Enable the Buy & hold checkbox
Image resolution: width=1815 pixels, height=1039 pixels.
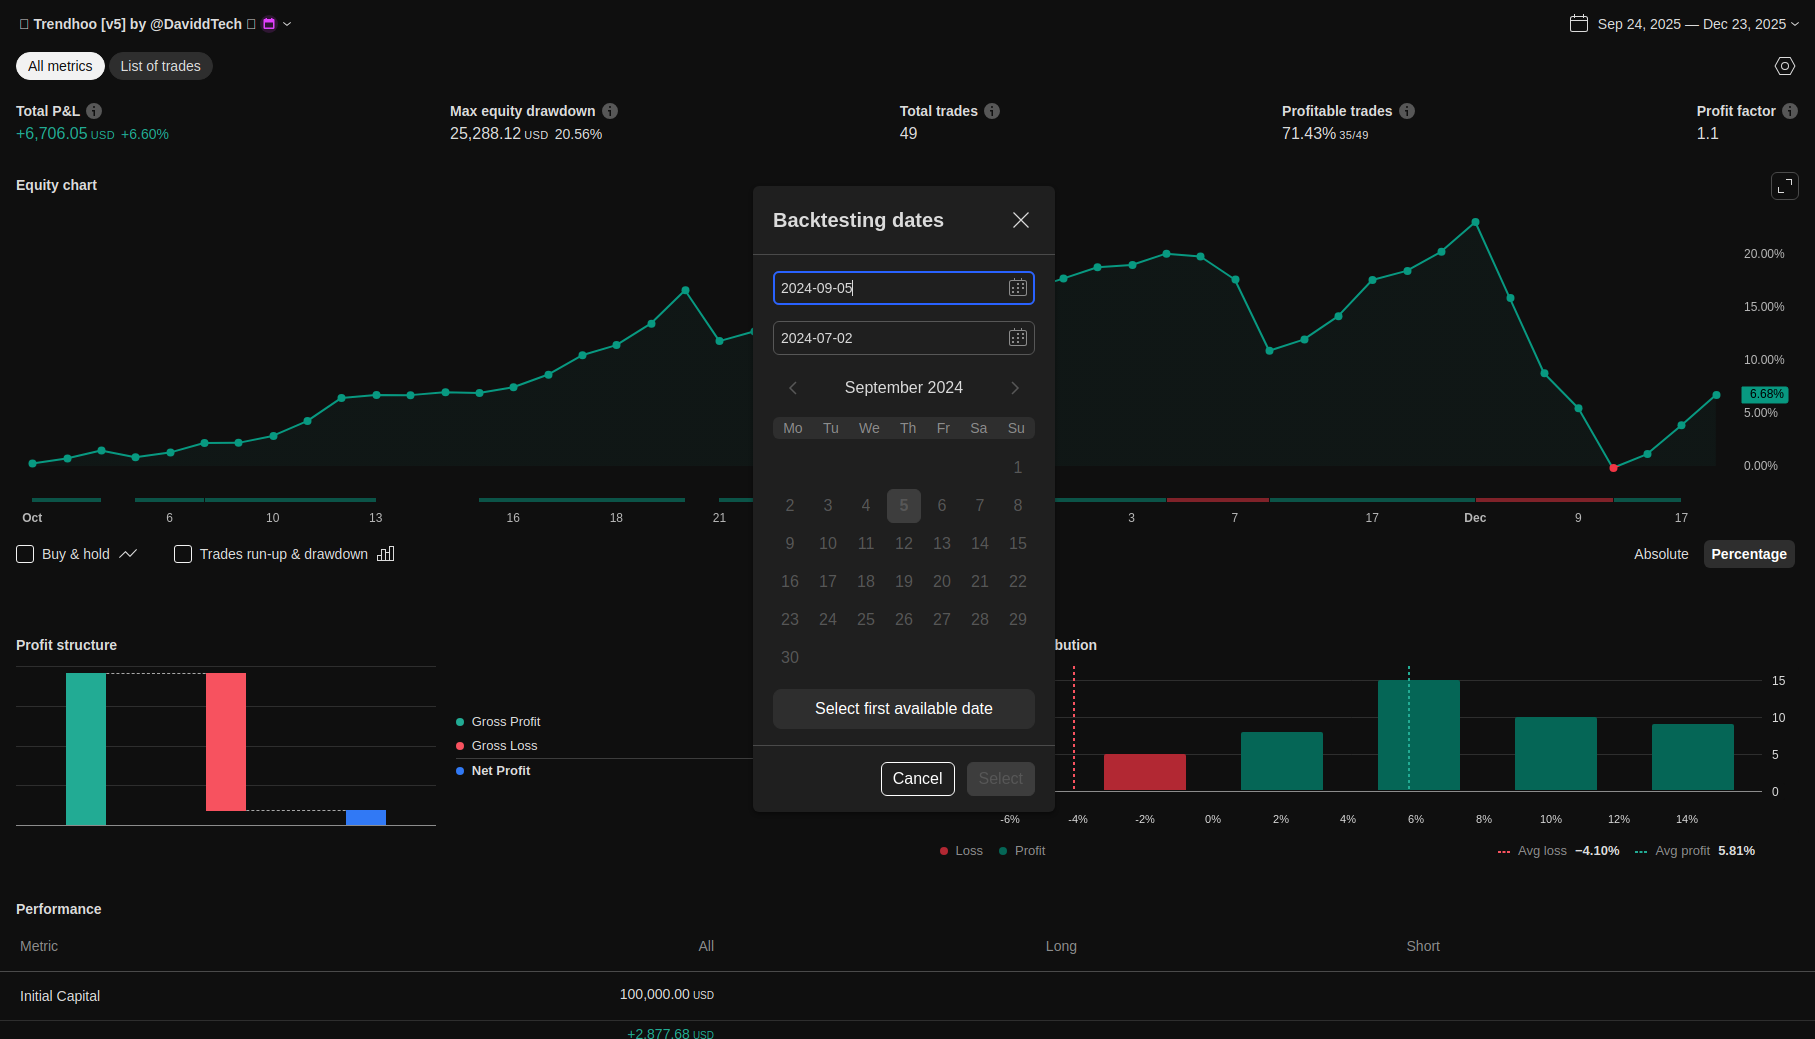(x=26, y=554)
